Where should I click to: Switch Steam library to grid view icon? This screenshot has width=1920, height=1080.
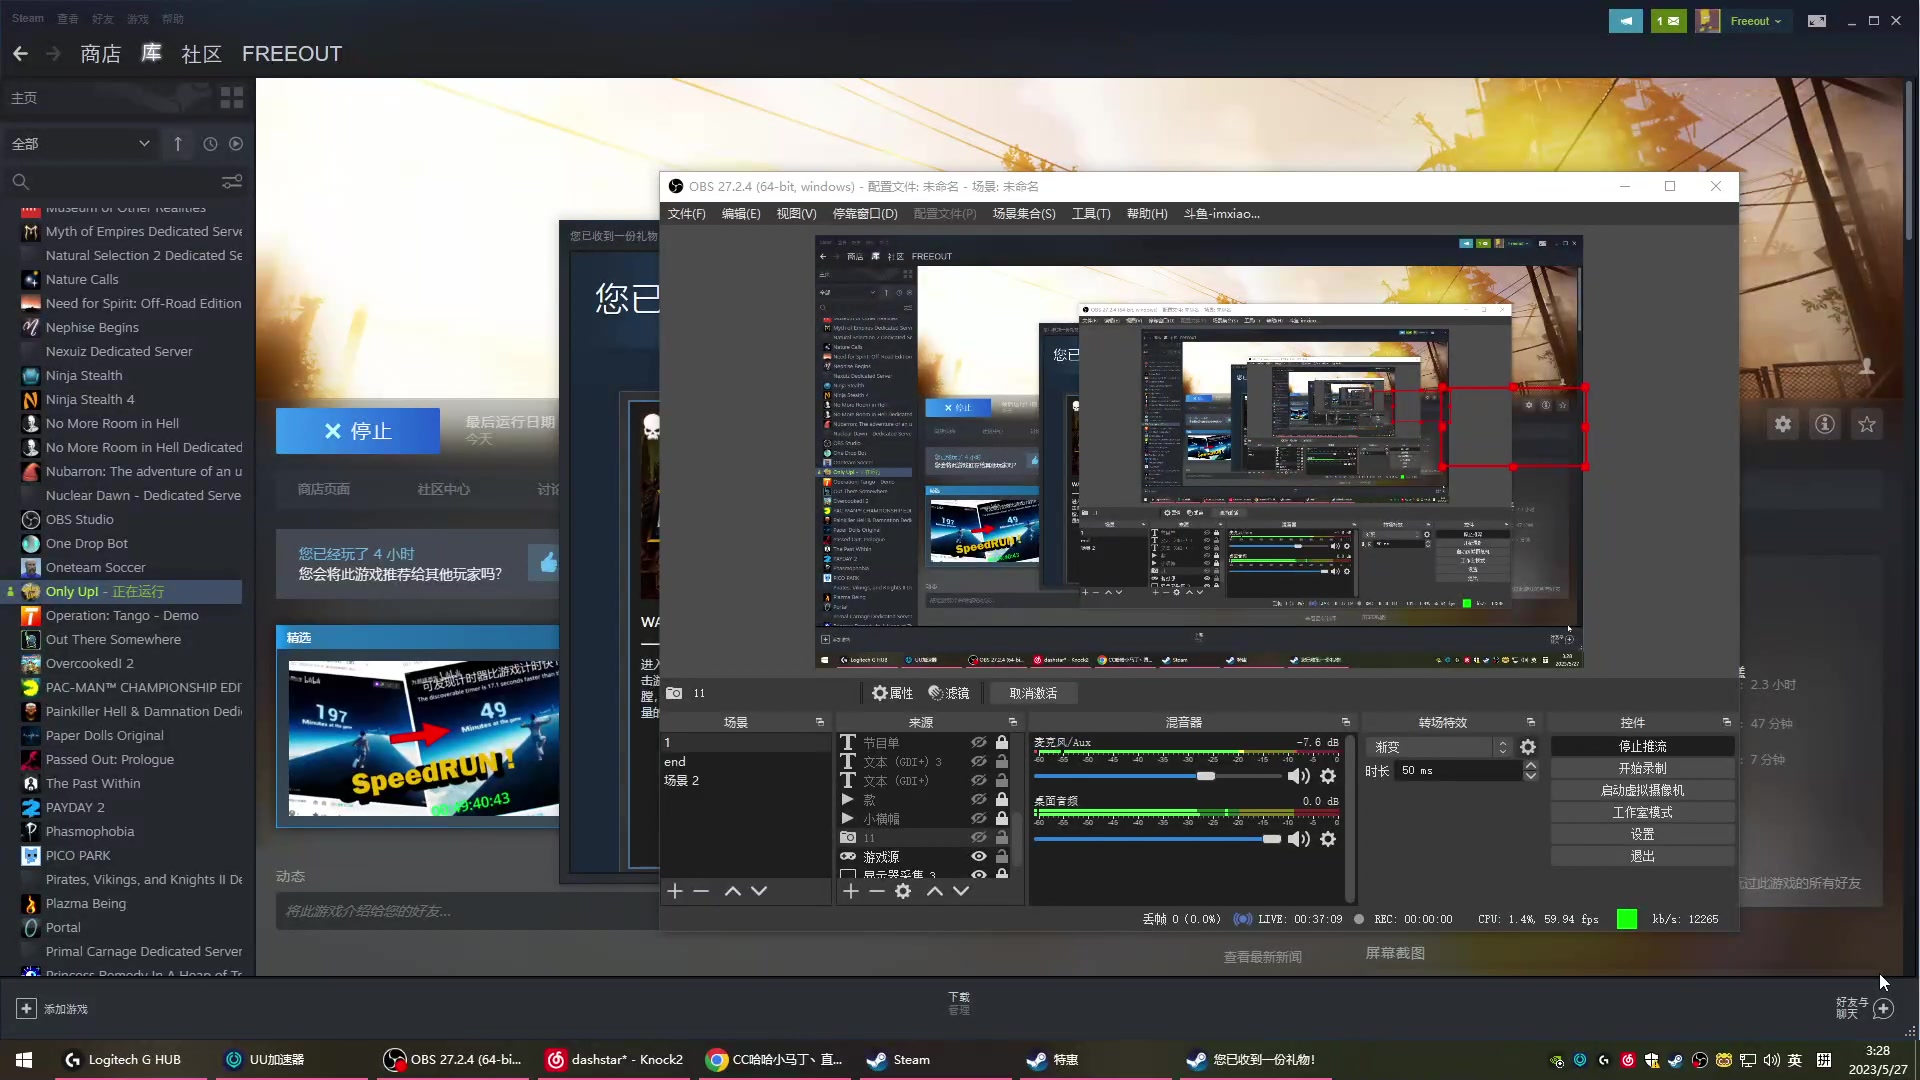[232, 97]
